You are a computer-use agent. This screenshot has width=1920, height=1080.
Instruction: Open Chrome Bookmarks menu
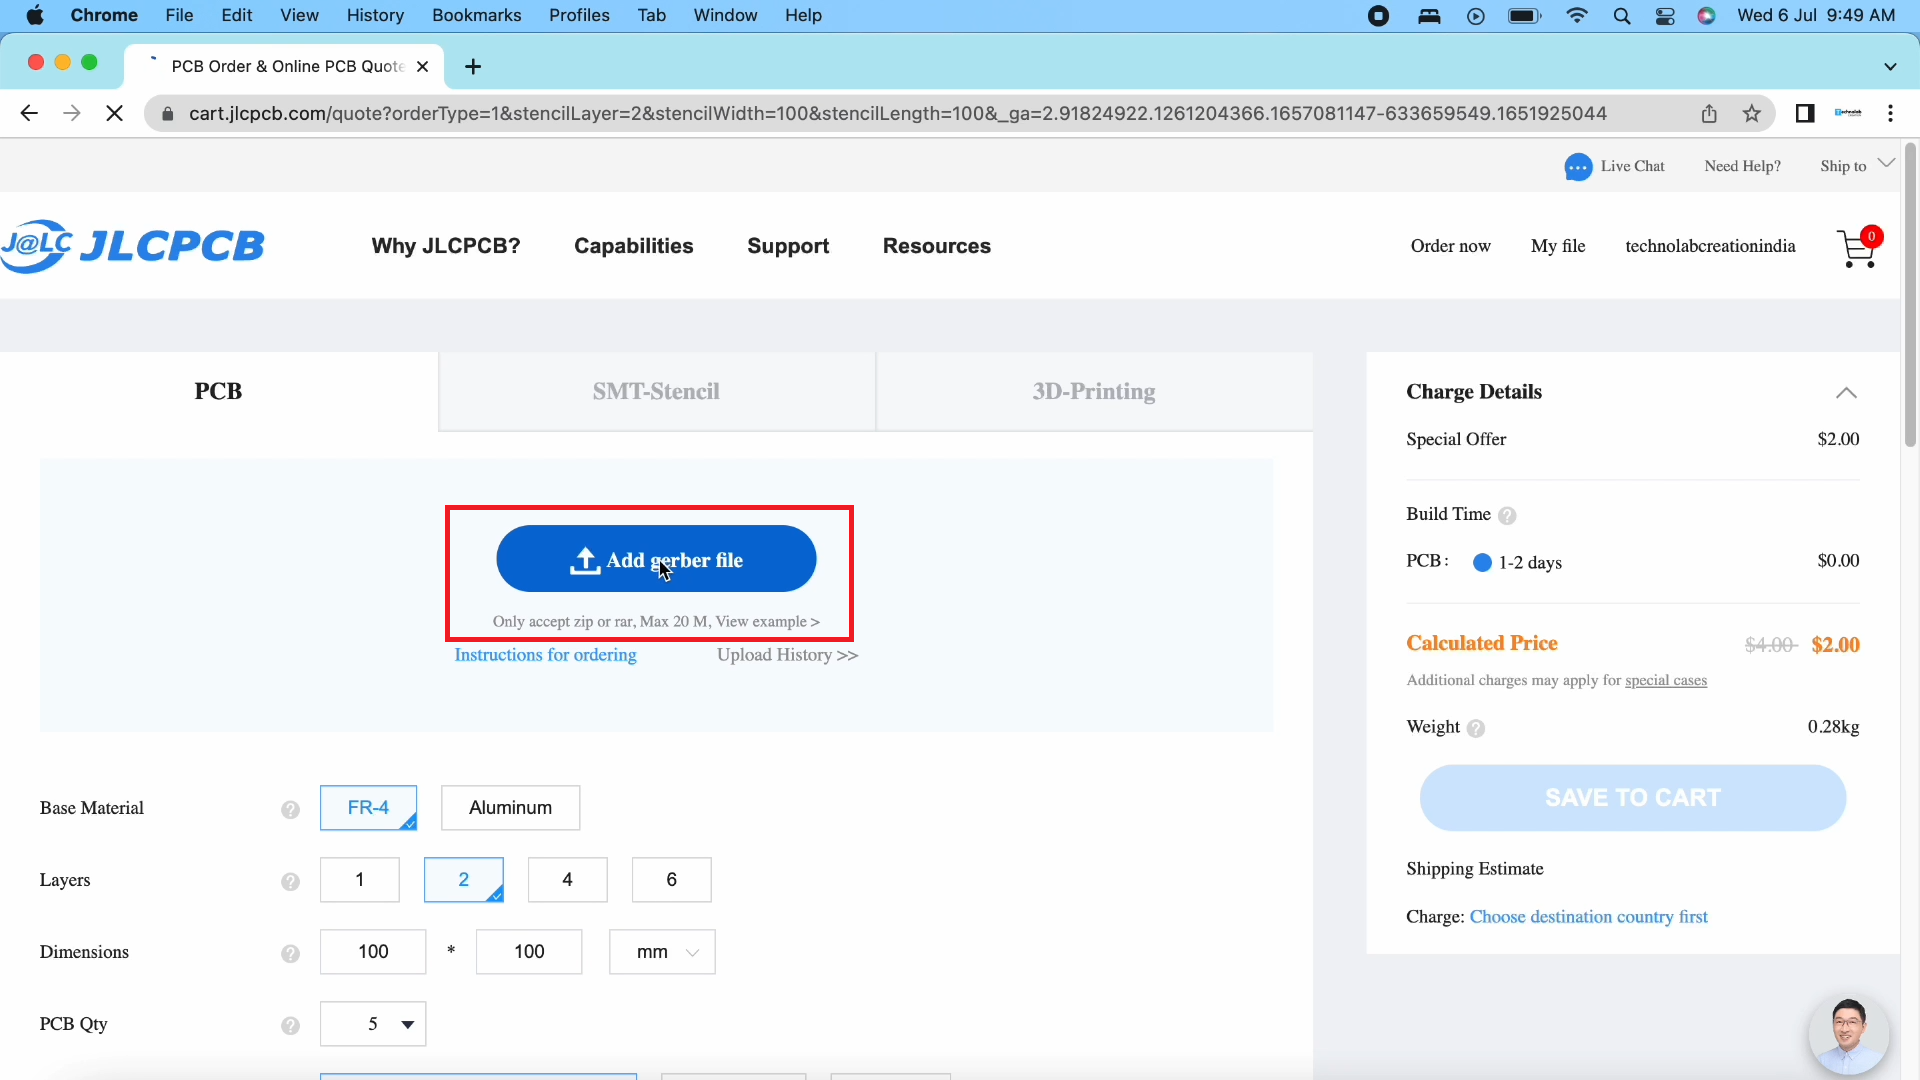point(477,16)
